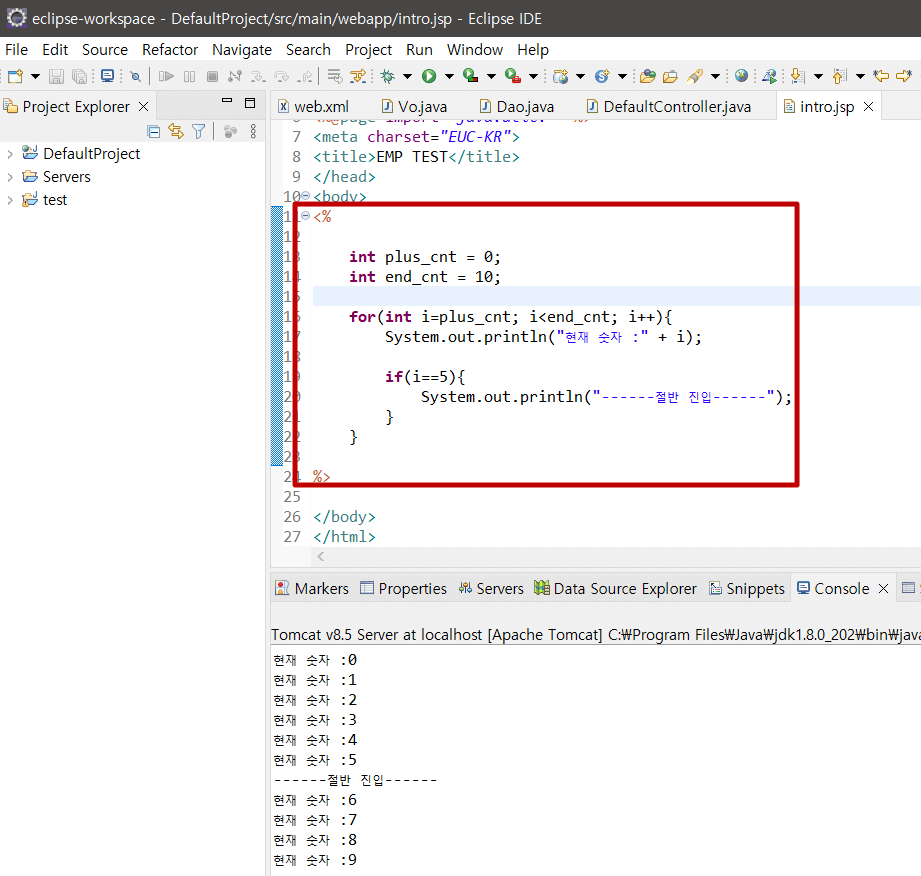Switch to the Markers view tab
The image size is (921, 876).
pos(312,589)
